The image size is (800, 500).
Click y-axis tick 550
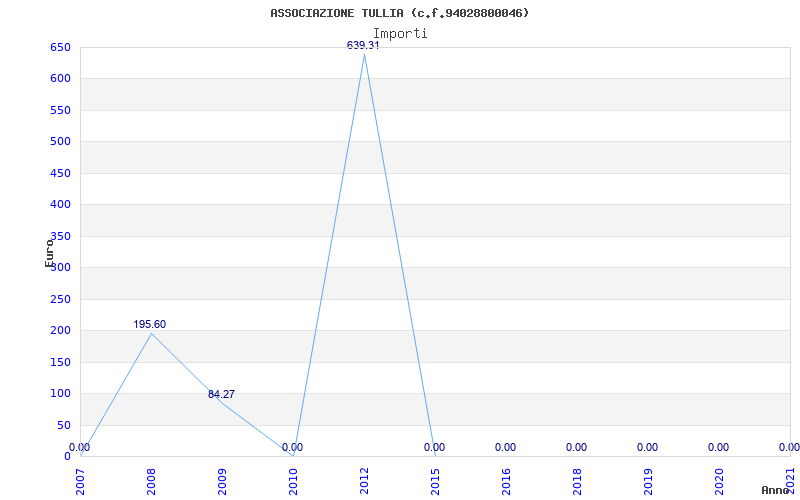tap(60, 110)
